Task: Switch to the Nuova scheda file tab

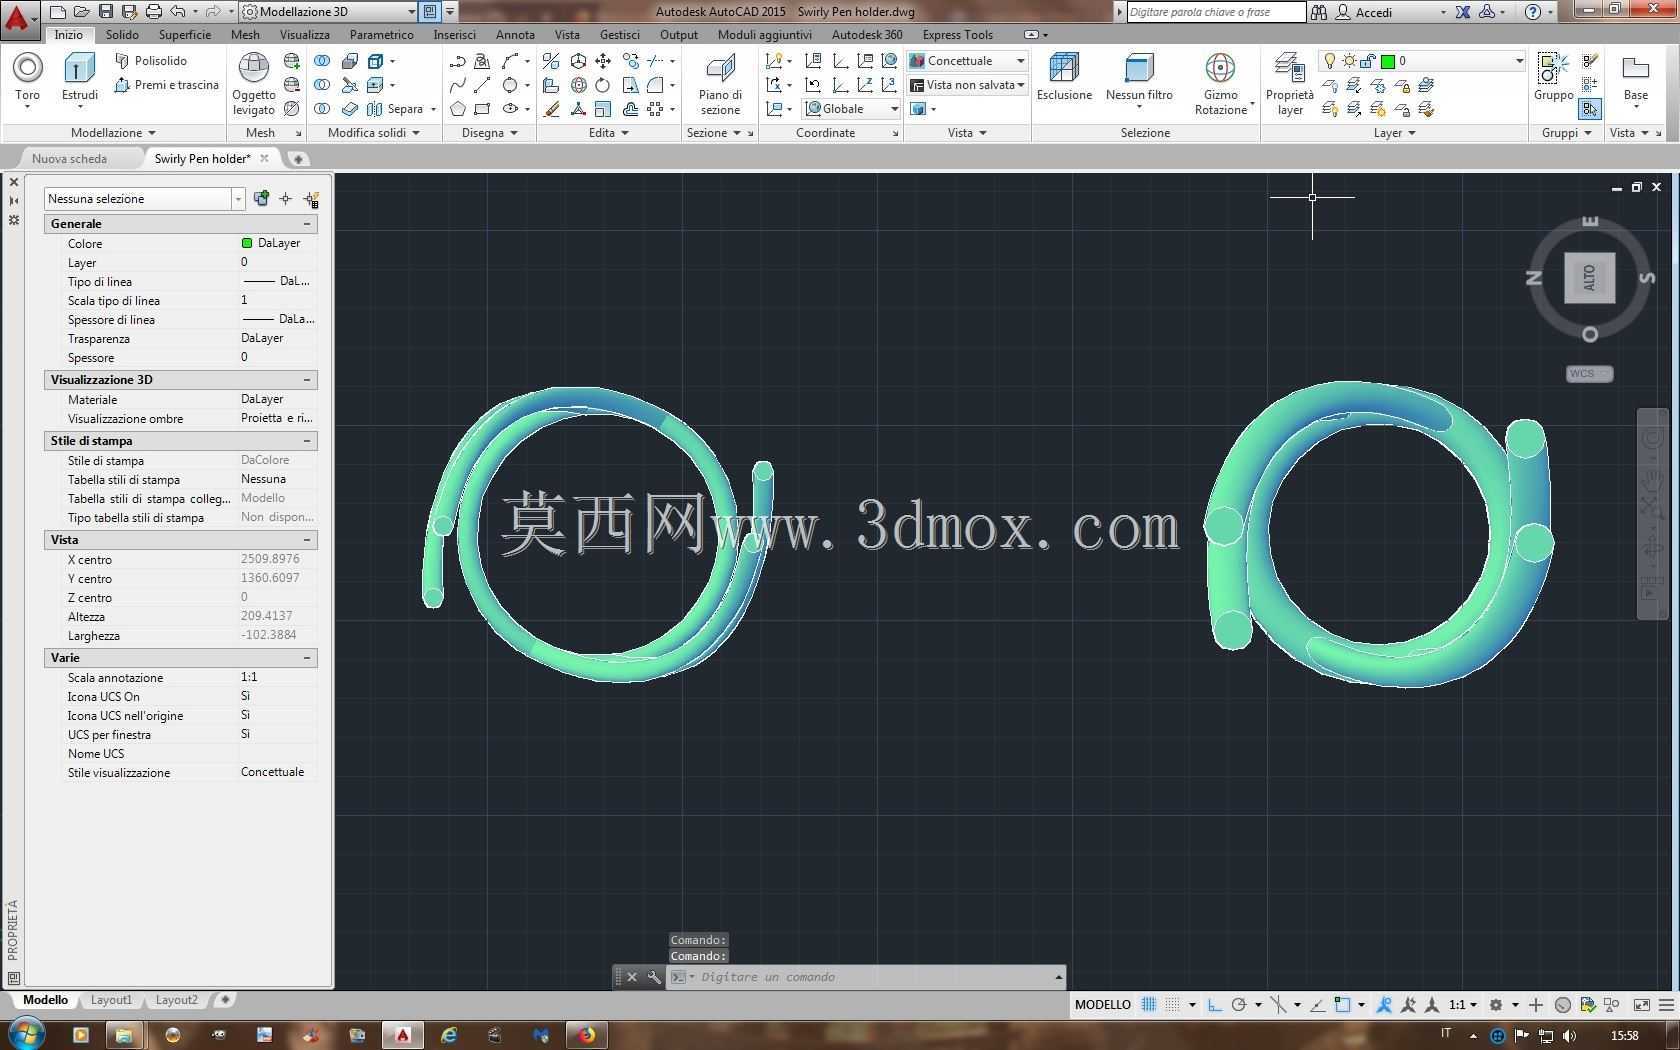Action: (69, 158)
